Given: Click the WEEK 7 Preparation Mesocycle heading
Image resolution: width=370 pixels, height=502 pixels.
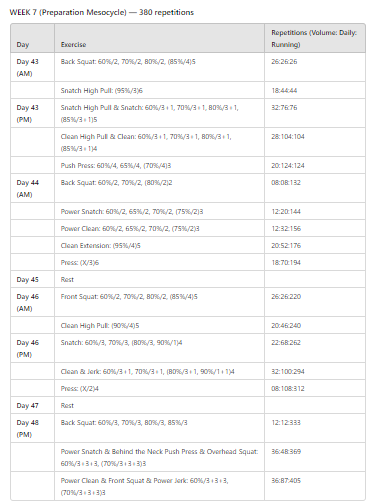Looking at the screenshot, I should (x=102, y=12).
